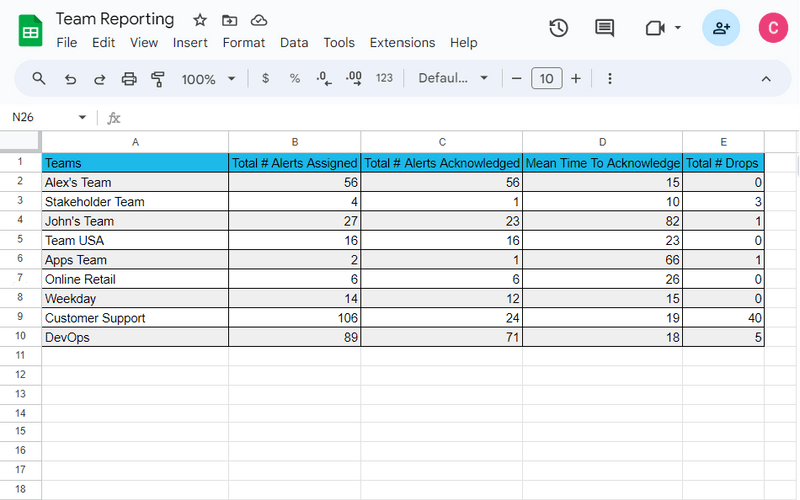Select the Customer Support cell
Screen dimensions: 800x500
(135, 318)
